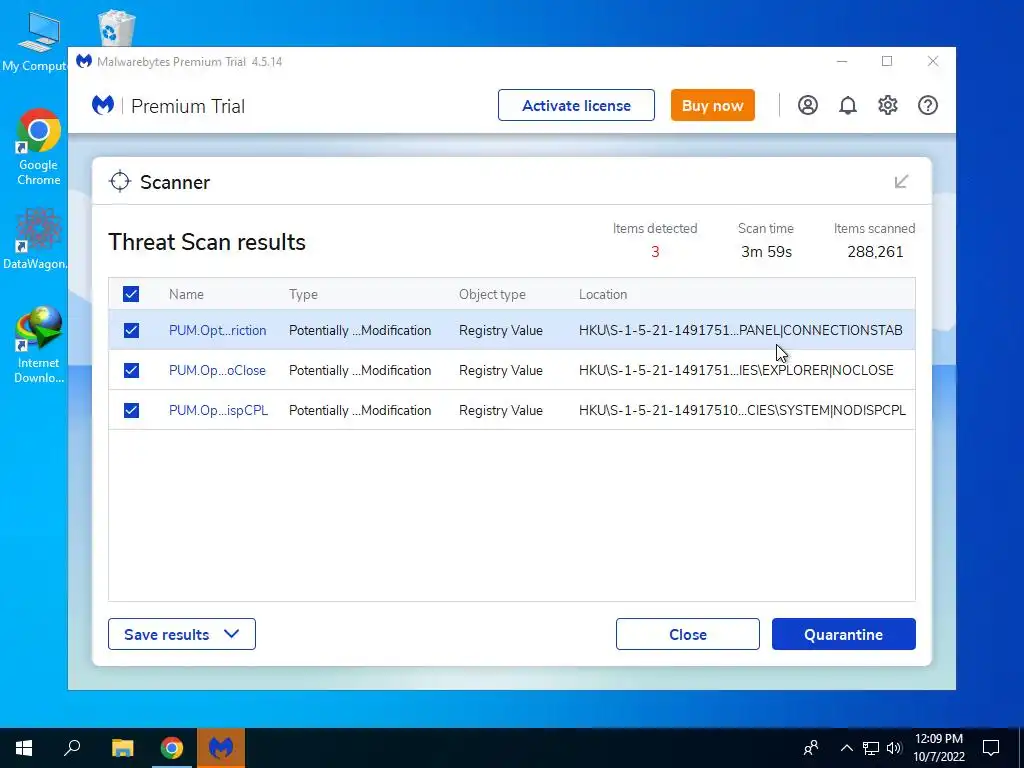Close the scan results
Image resolution: width=1024 pixels, height=768 pixels.
tap(688, 634)
